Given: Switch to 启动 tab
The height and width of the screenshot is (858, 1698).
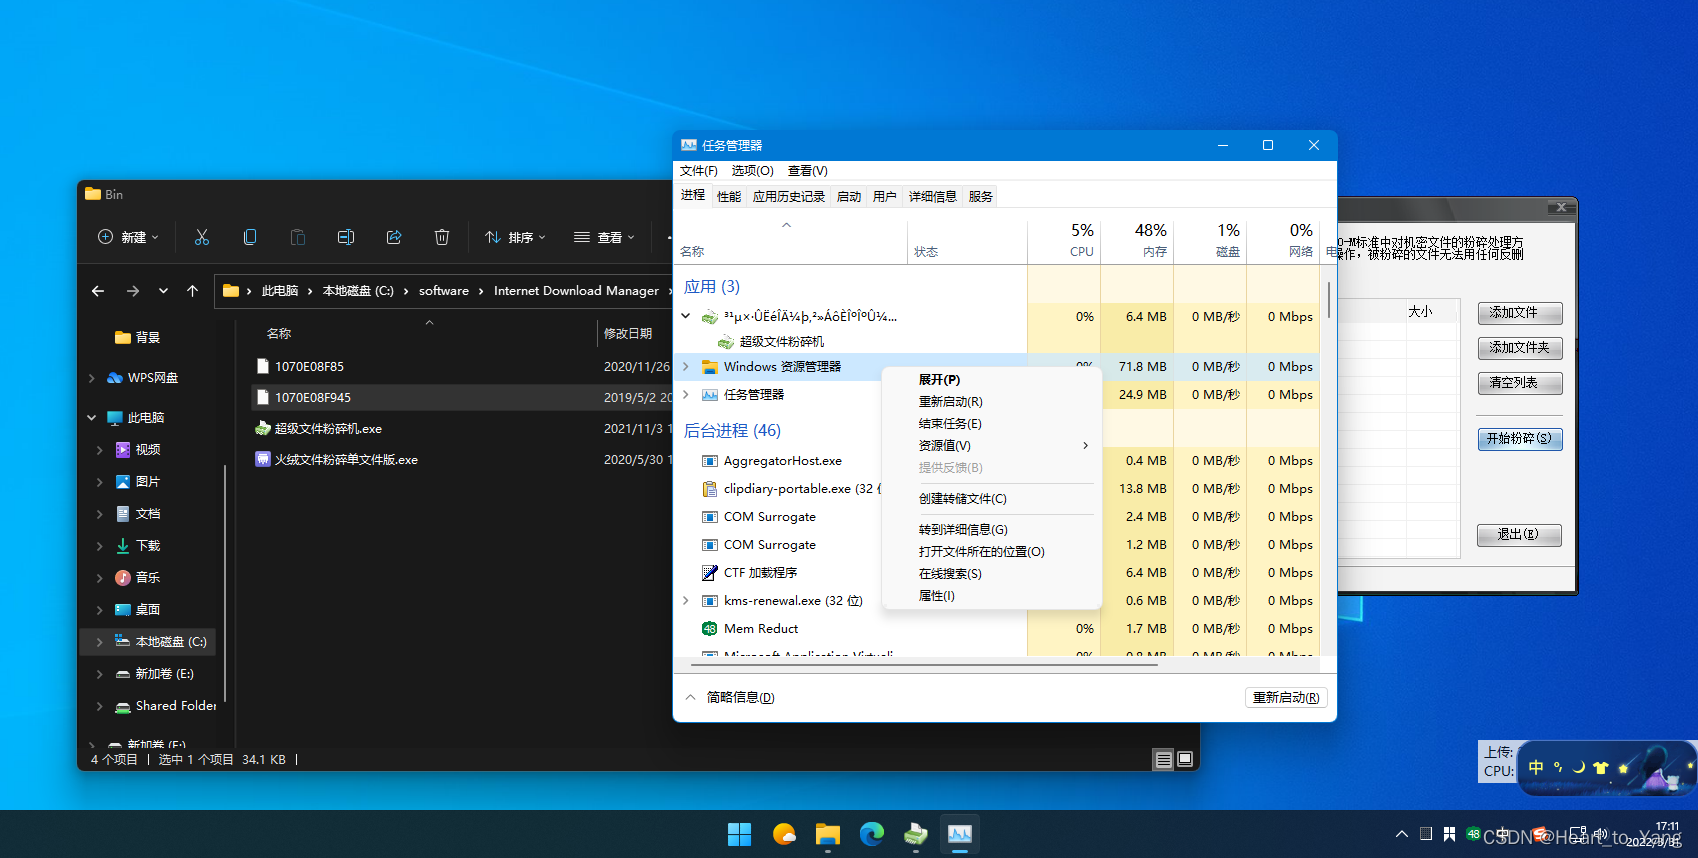Looking at the screenshot, I should pyautogui.click(x=849, y=197).
